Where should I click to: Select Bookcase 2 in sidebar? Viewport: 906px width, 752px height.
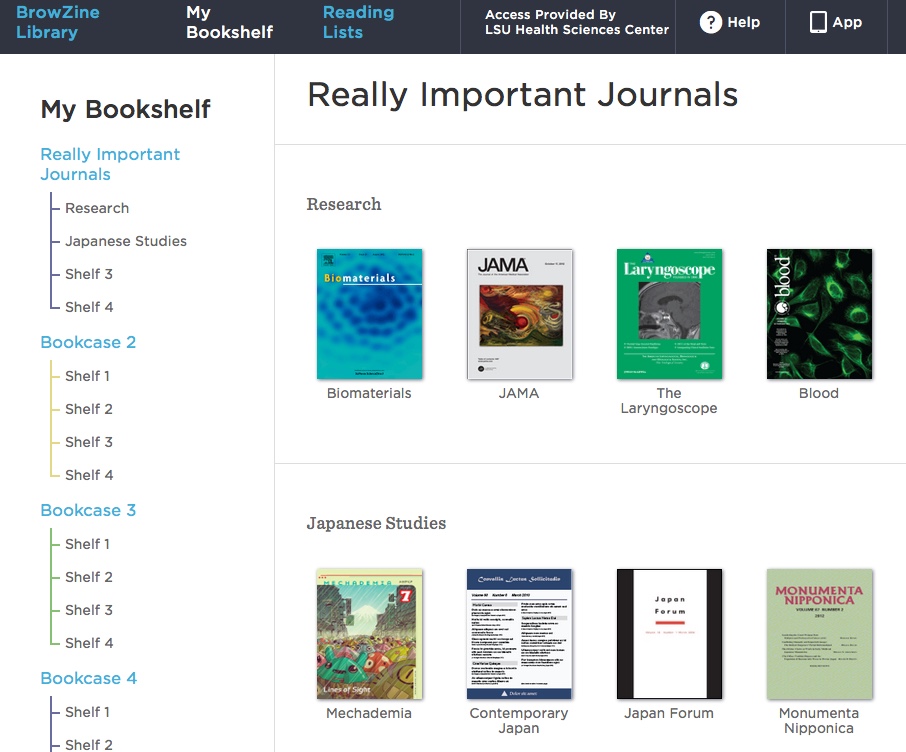click(x=88, y=342)
